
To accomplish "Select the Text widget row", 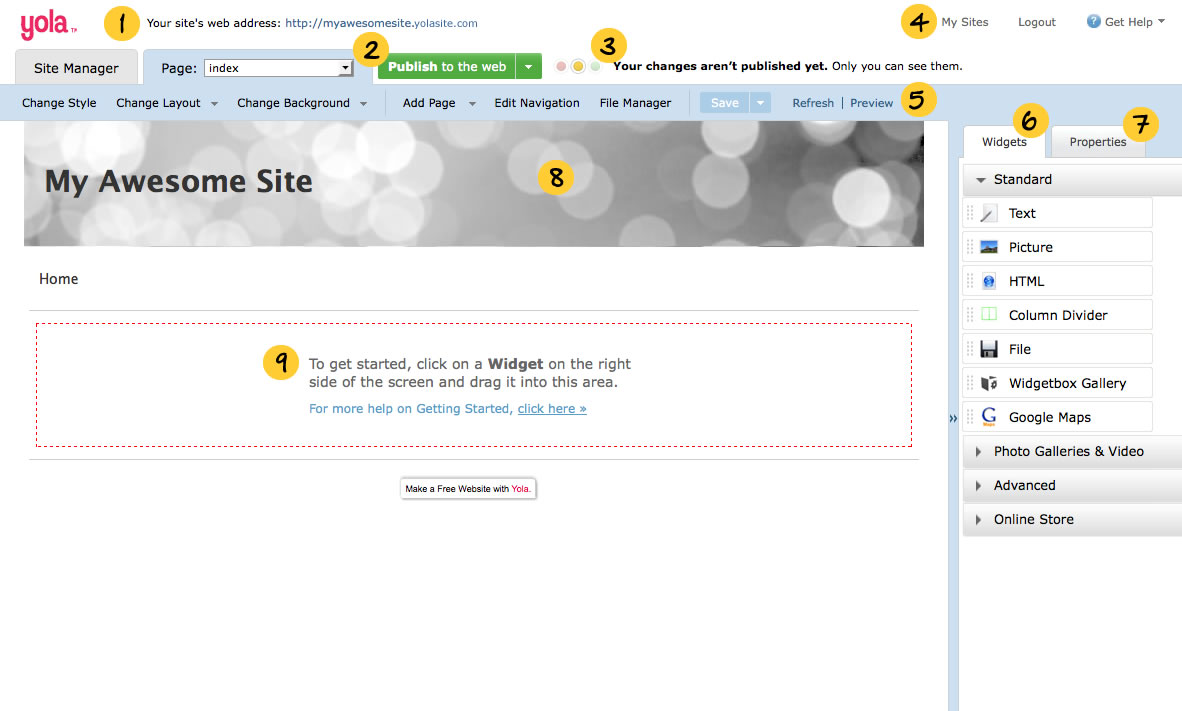I will coord(1058,213).
